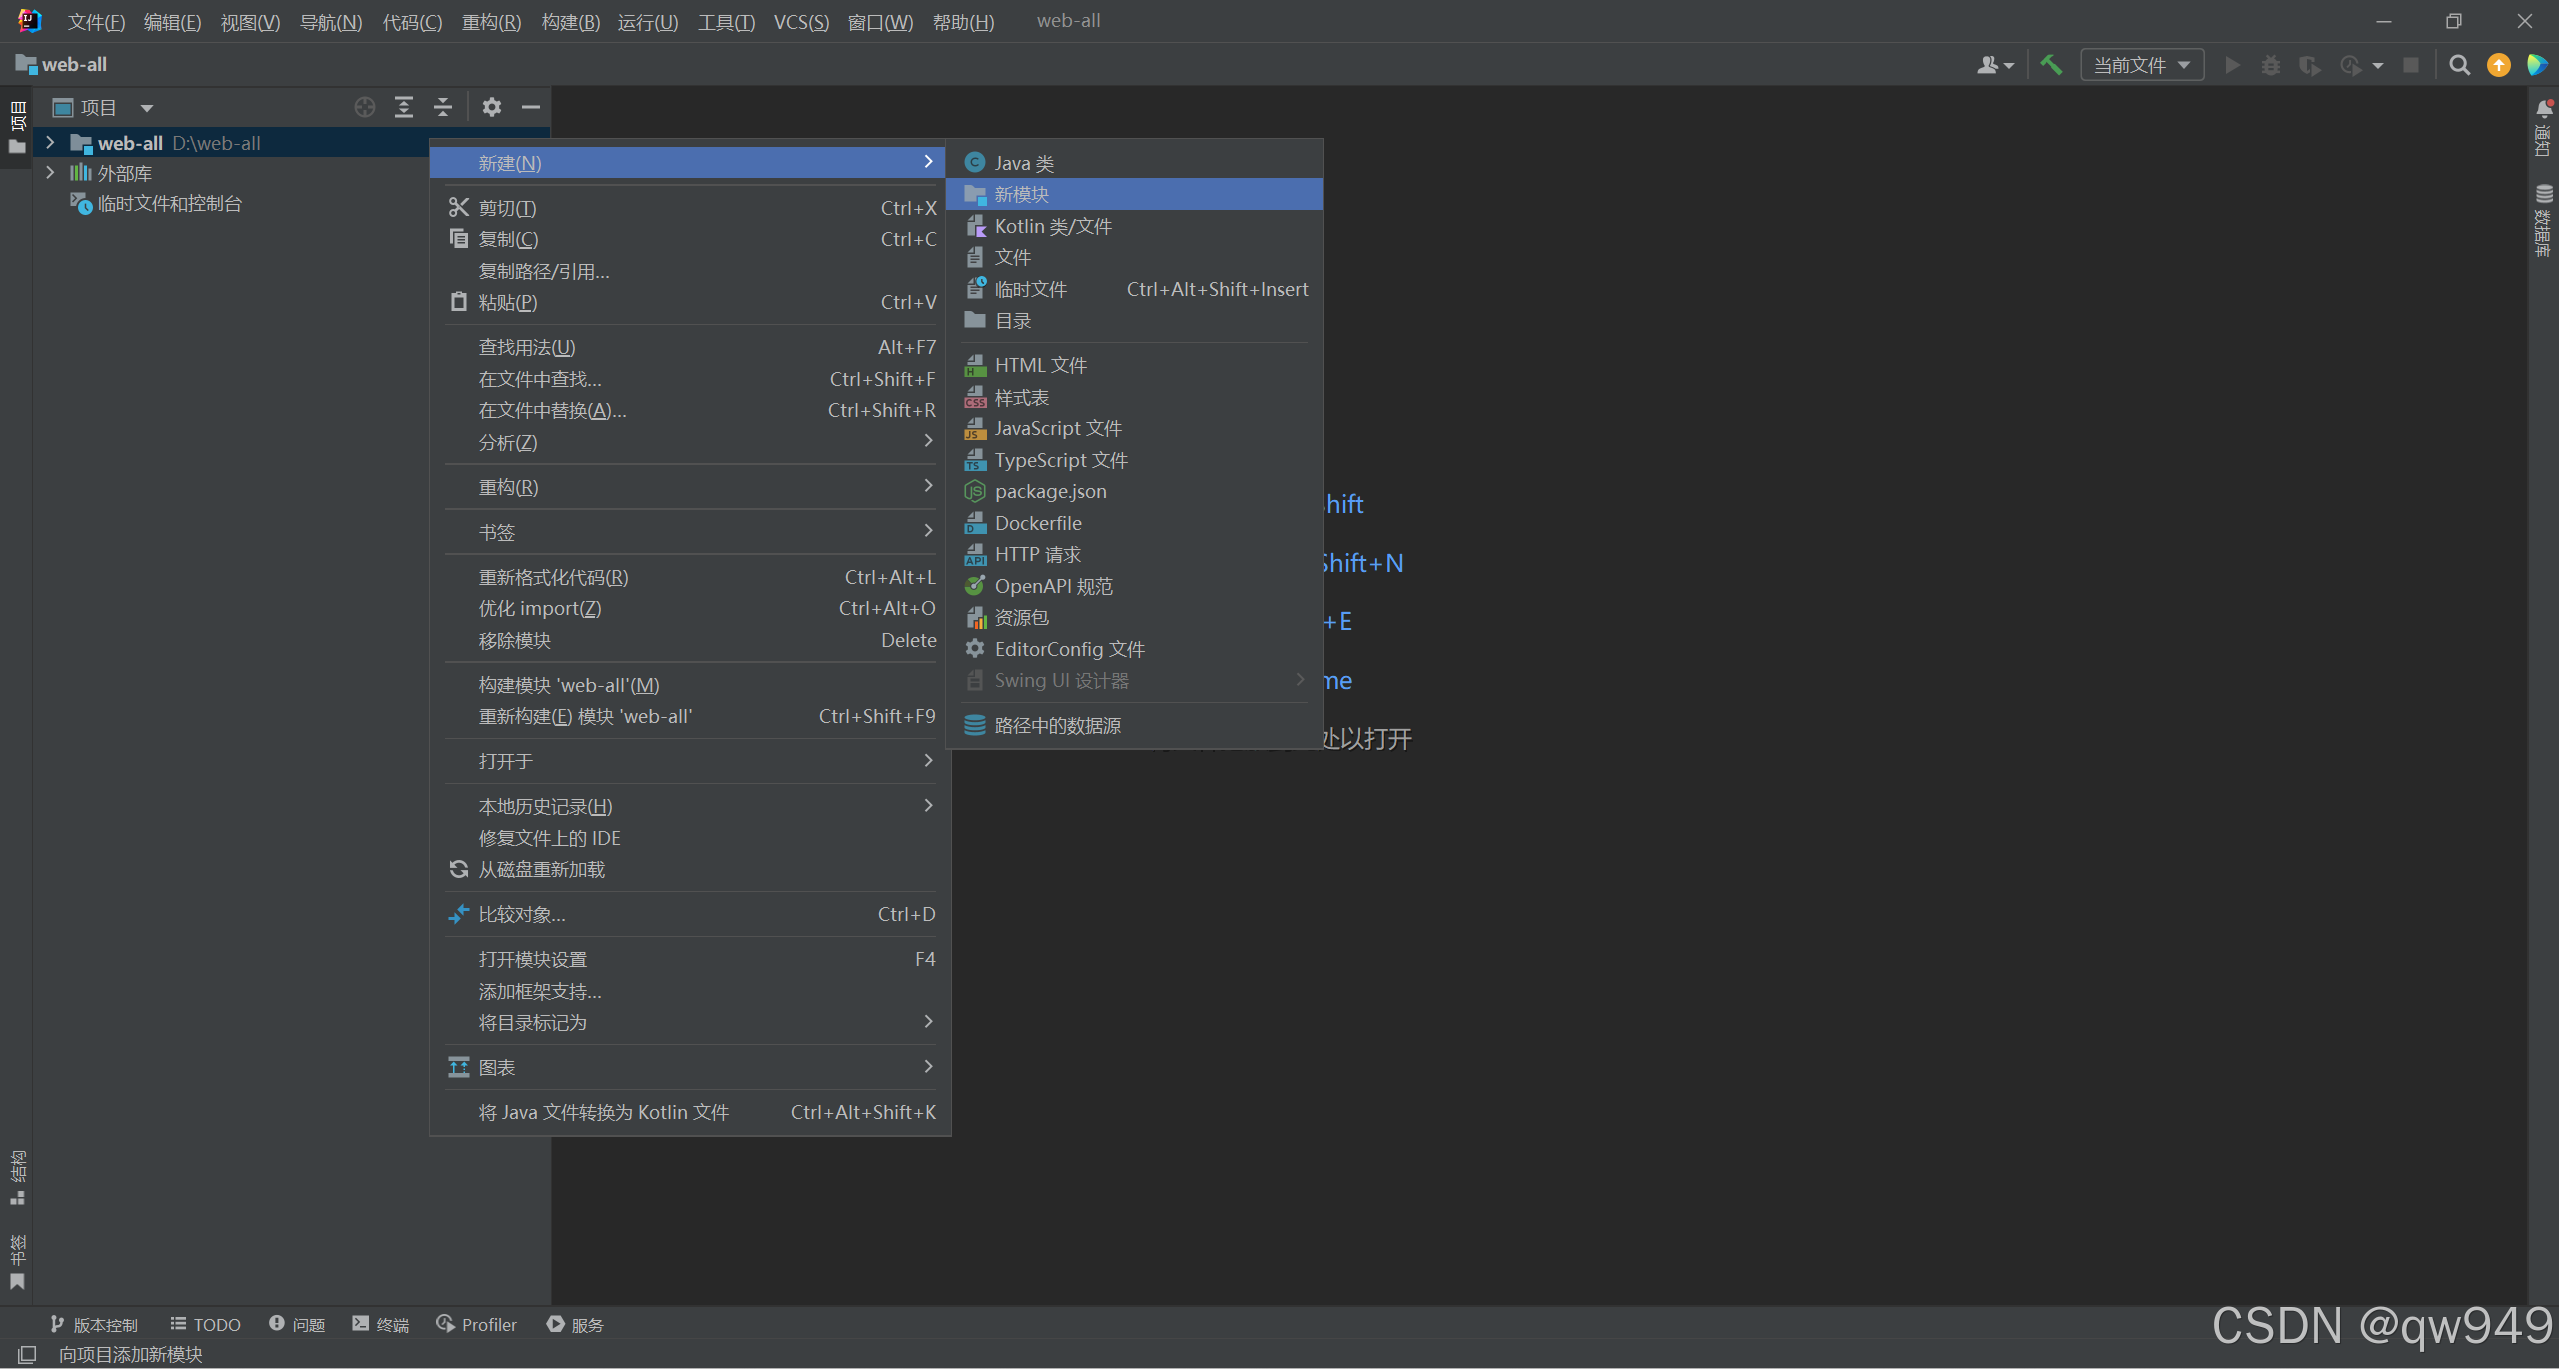Open the search everywhere magnifier icon

click(2459, 65)
